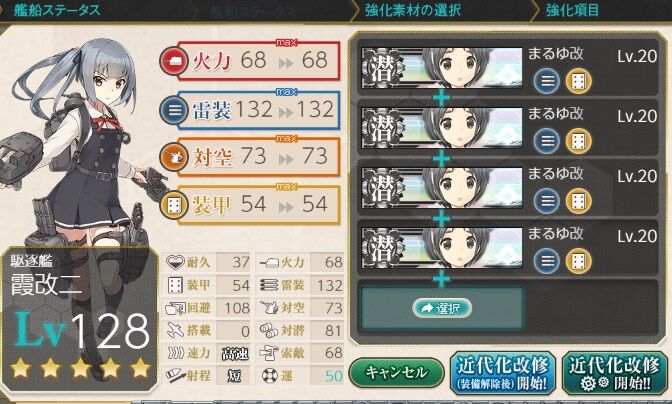Click the 選択 button in empty slot
The width and height of the screenshot is (672, 404).
442,308
